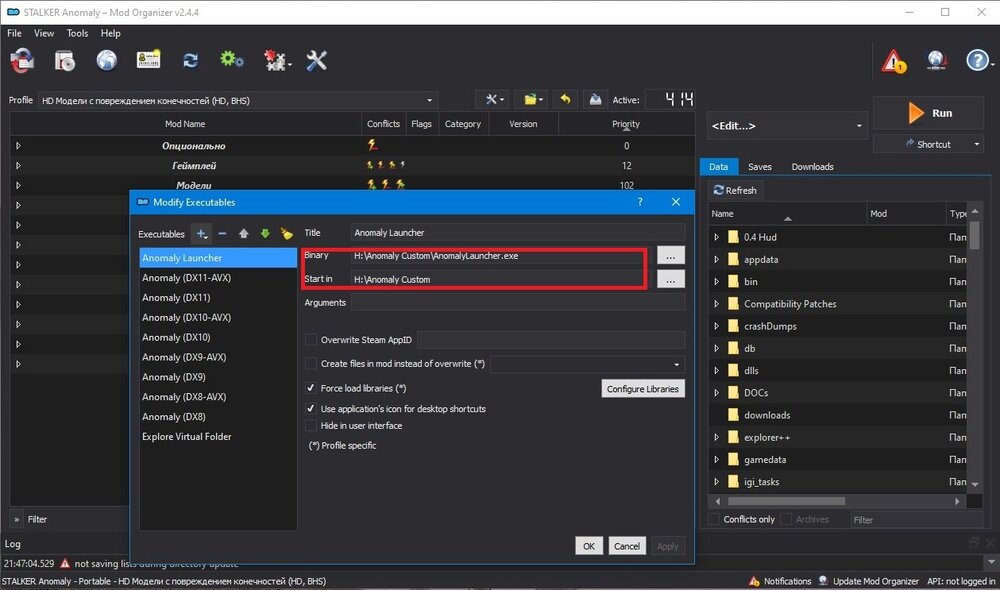Select Anomaly (DX11) in executables list

[x=176, y=298]
